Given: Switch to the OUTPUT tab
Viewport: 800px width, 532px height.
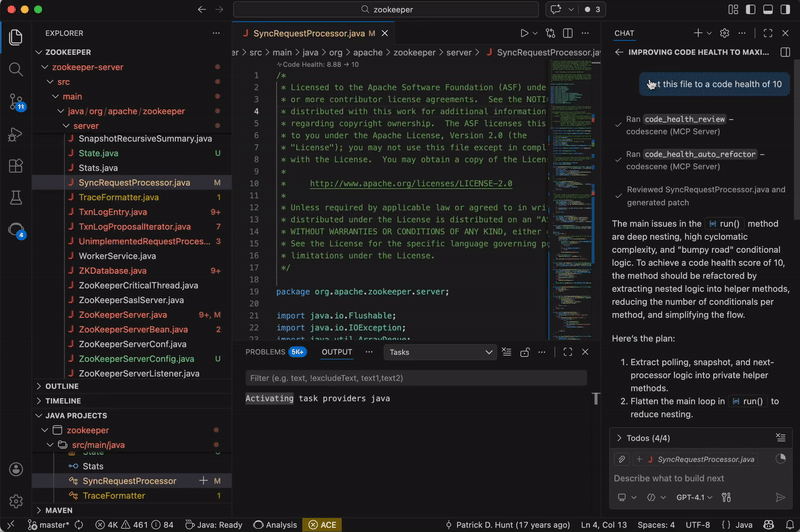Looking at the screenshot, I should [337, 352].
